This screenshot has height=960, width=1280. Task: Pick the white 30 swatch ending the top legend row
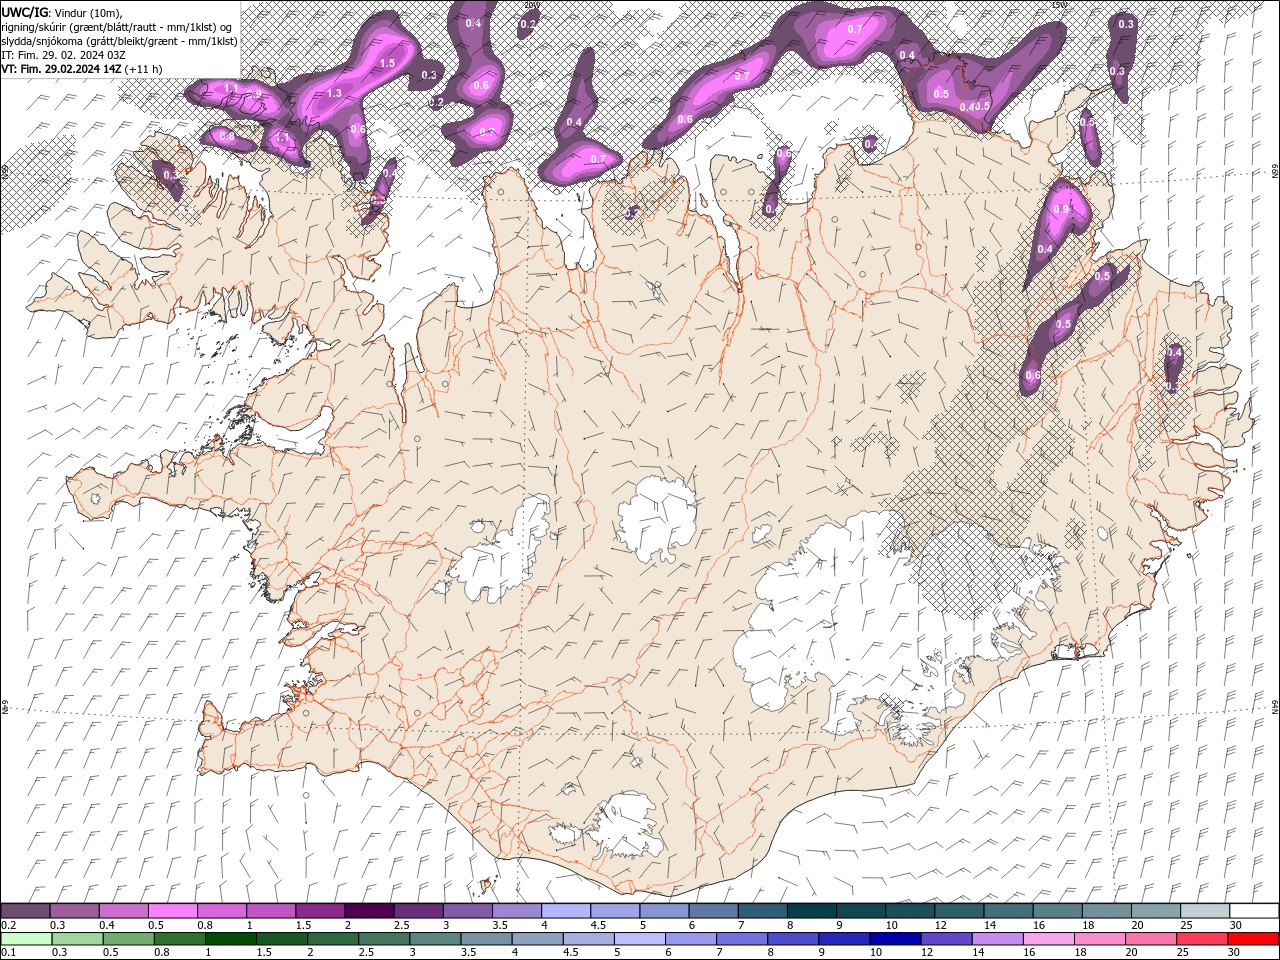tap(1254, 911)
